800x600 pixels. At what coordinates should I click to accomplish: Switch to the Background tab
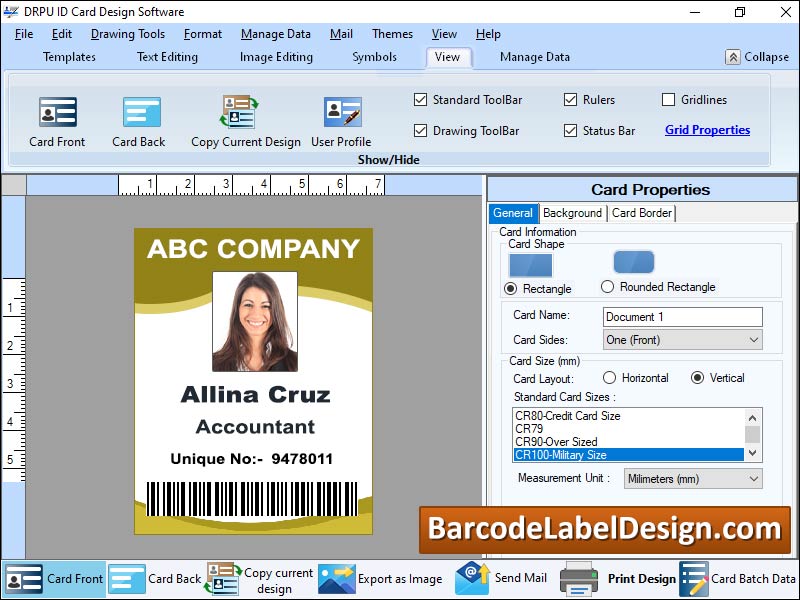pos(572,213)
